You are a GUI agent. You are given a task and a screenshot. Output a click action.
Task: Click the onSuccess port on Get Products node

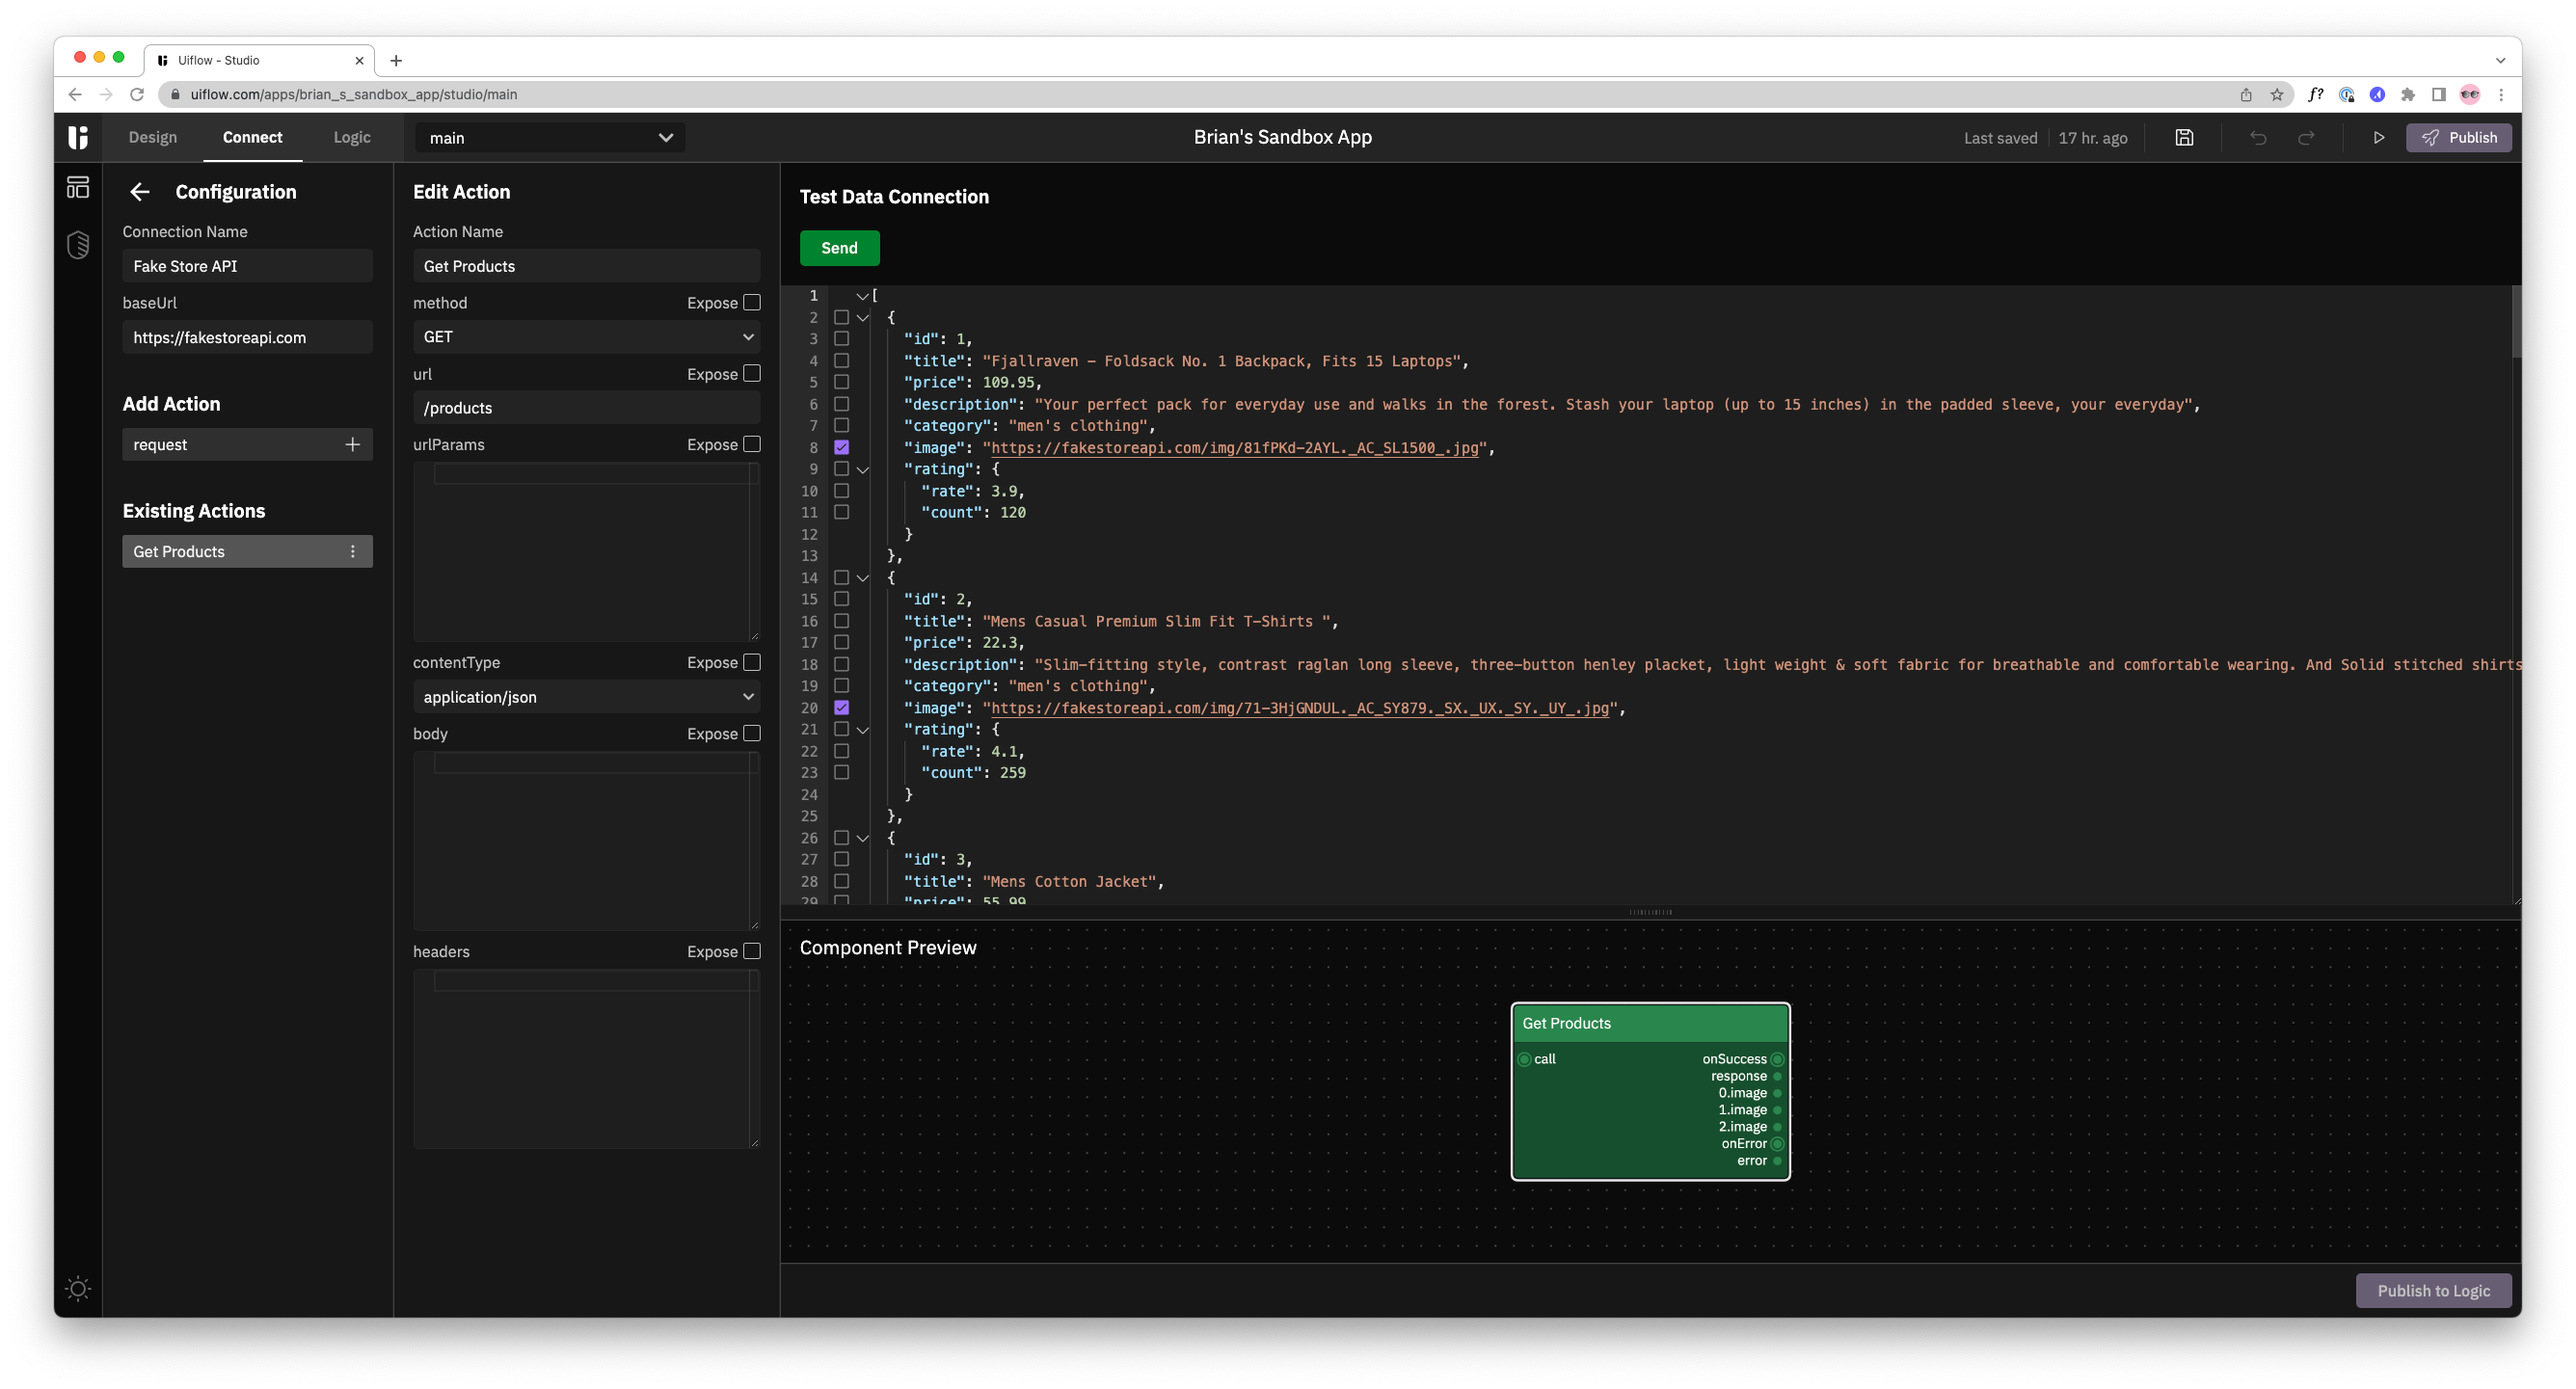[1777, 1059]
